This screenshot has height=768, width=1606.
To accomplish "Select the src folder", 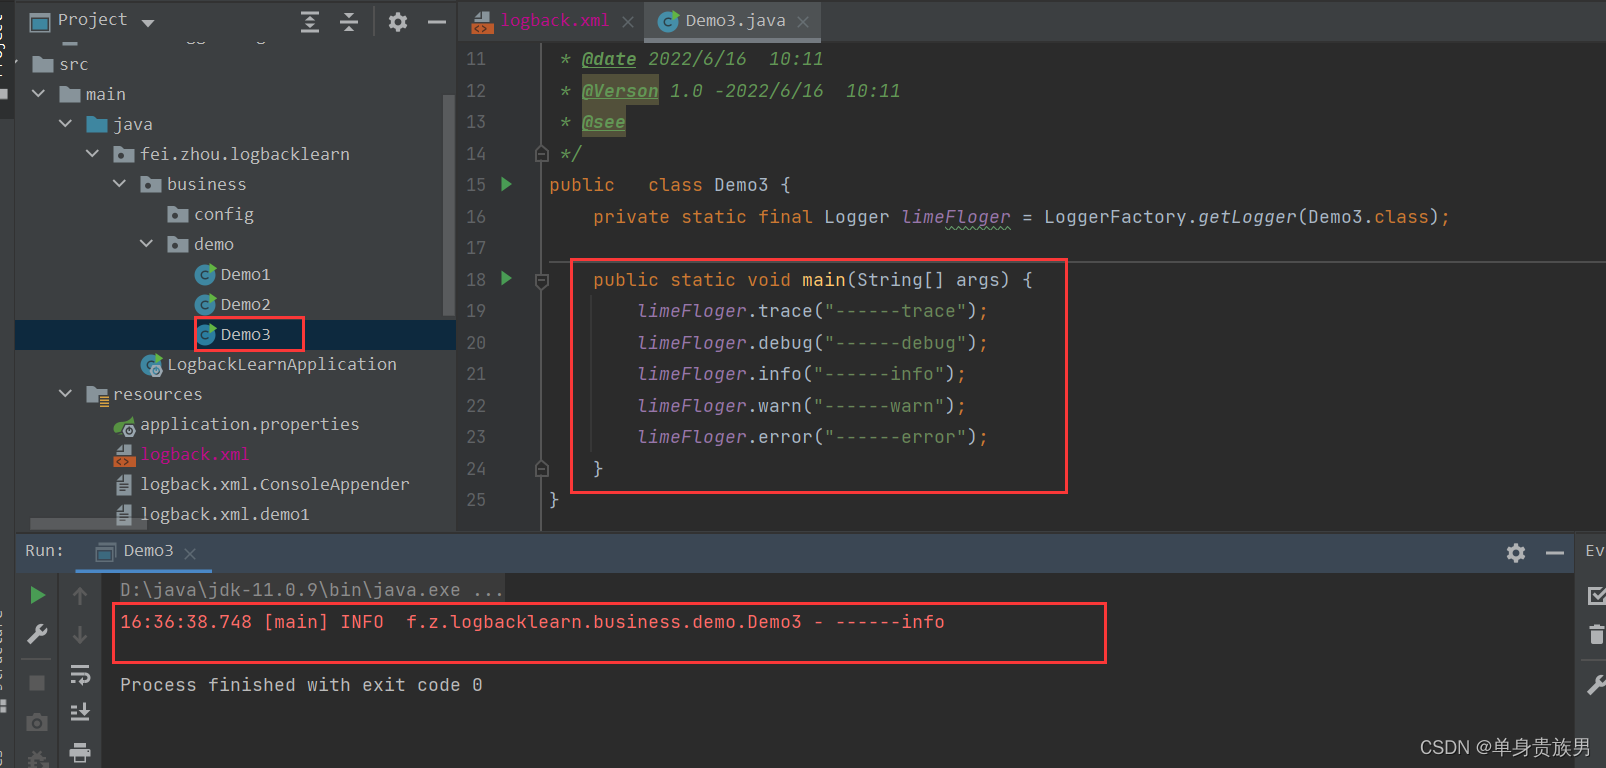I will (73, 64).
